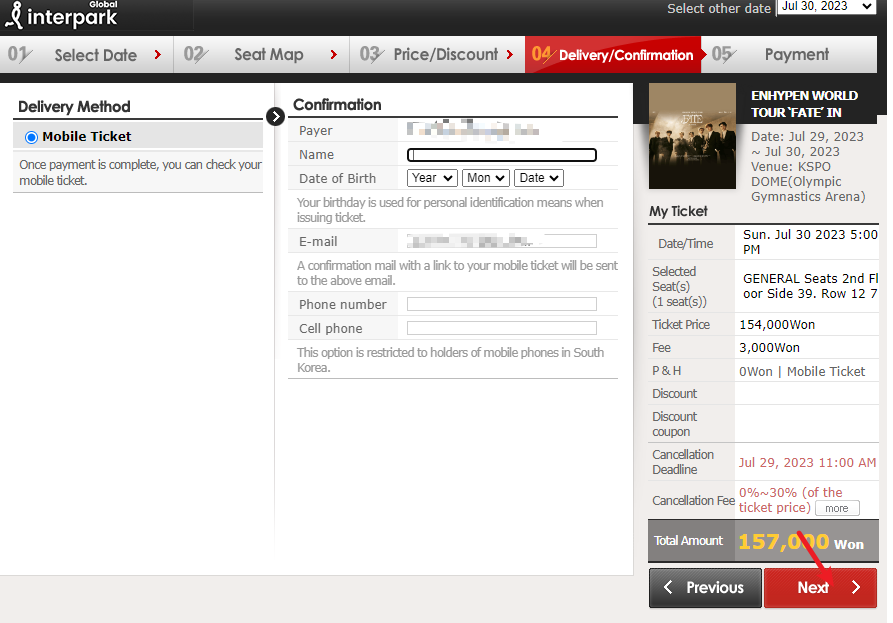Click the Previous button
Image resolution: width=893 pixels, height=623 pixels.
(705, 588)
